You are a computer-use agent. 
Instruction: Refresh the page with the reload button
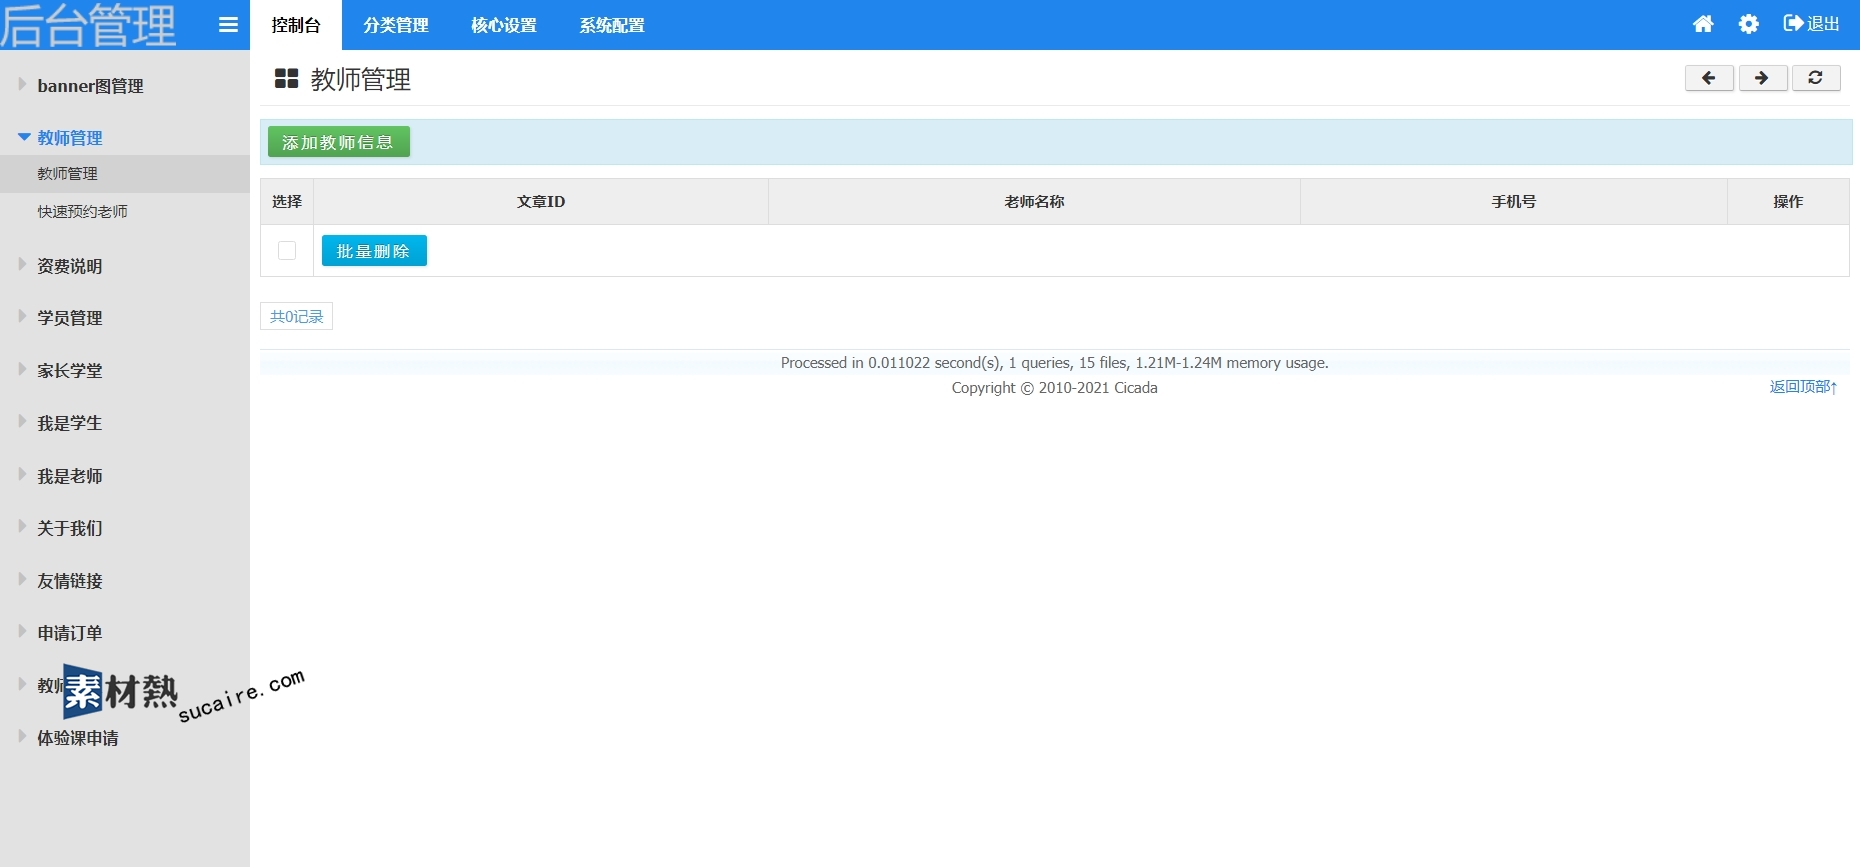point(1816,78)
